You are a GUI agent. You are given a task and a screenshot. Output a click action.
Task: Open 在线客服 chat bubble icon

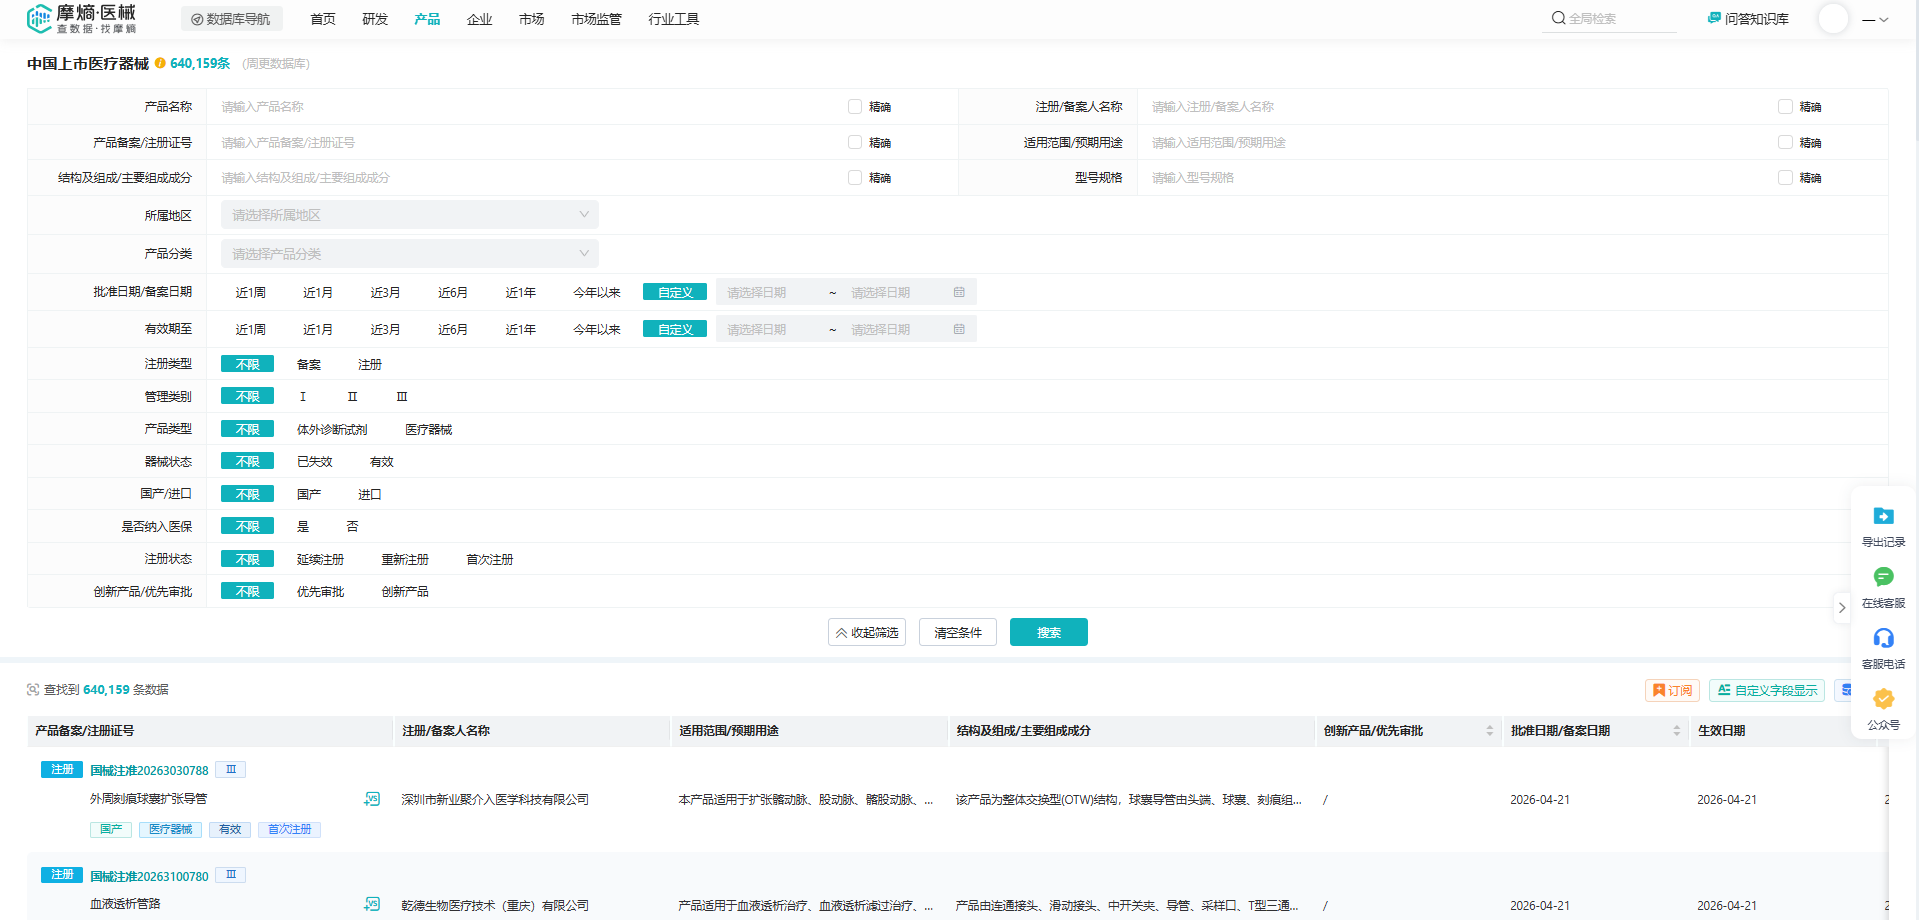click(x=1883, y=577)
